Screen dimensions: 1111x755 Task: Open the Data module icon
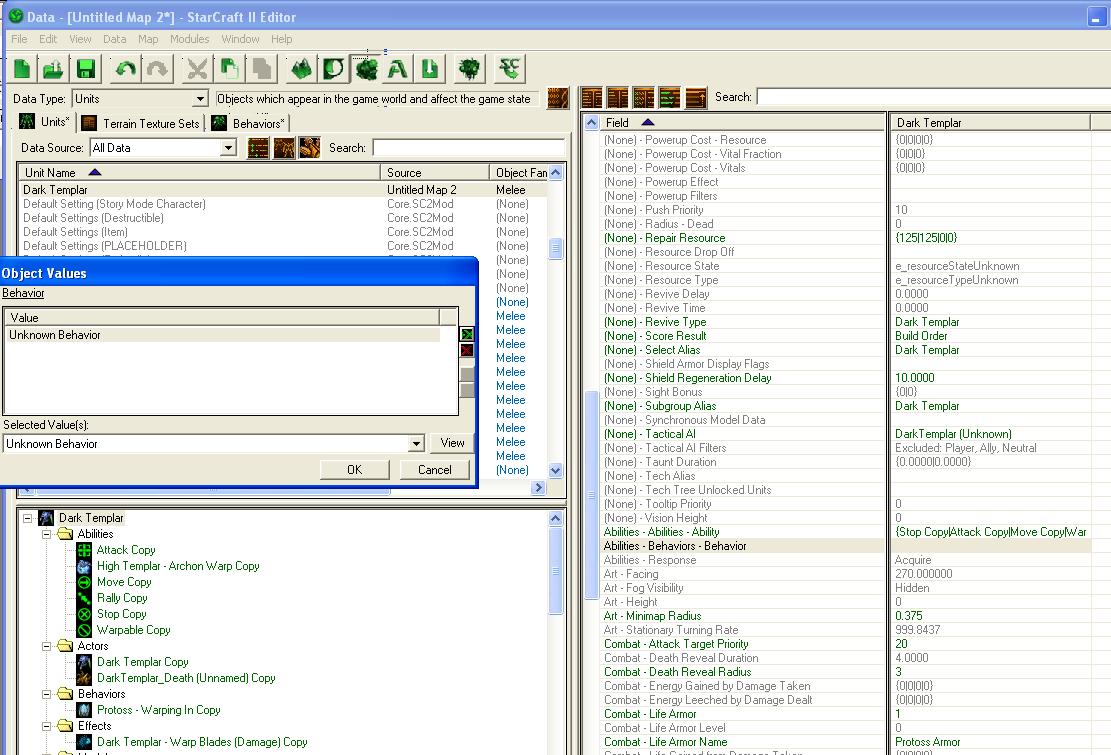coord(366,69)
